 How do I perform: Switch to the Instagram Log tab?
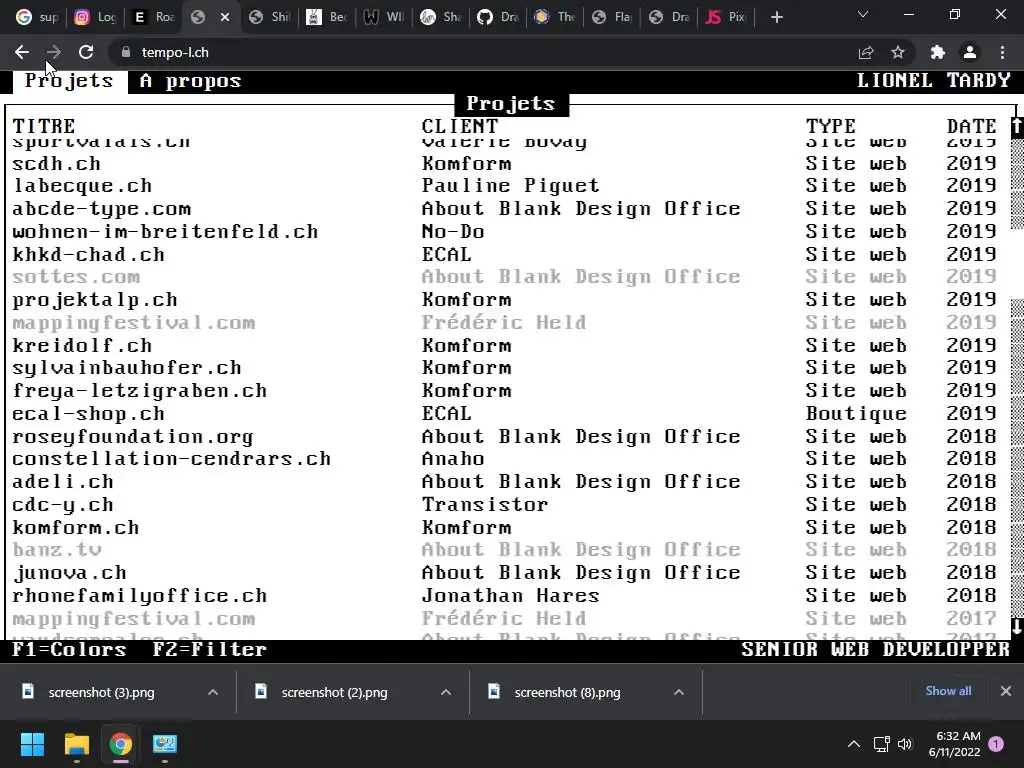pyautogui.click(x=95, y=17)
